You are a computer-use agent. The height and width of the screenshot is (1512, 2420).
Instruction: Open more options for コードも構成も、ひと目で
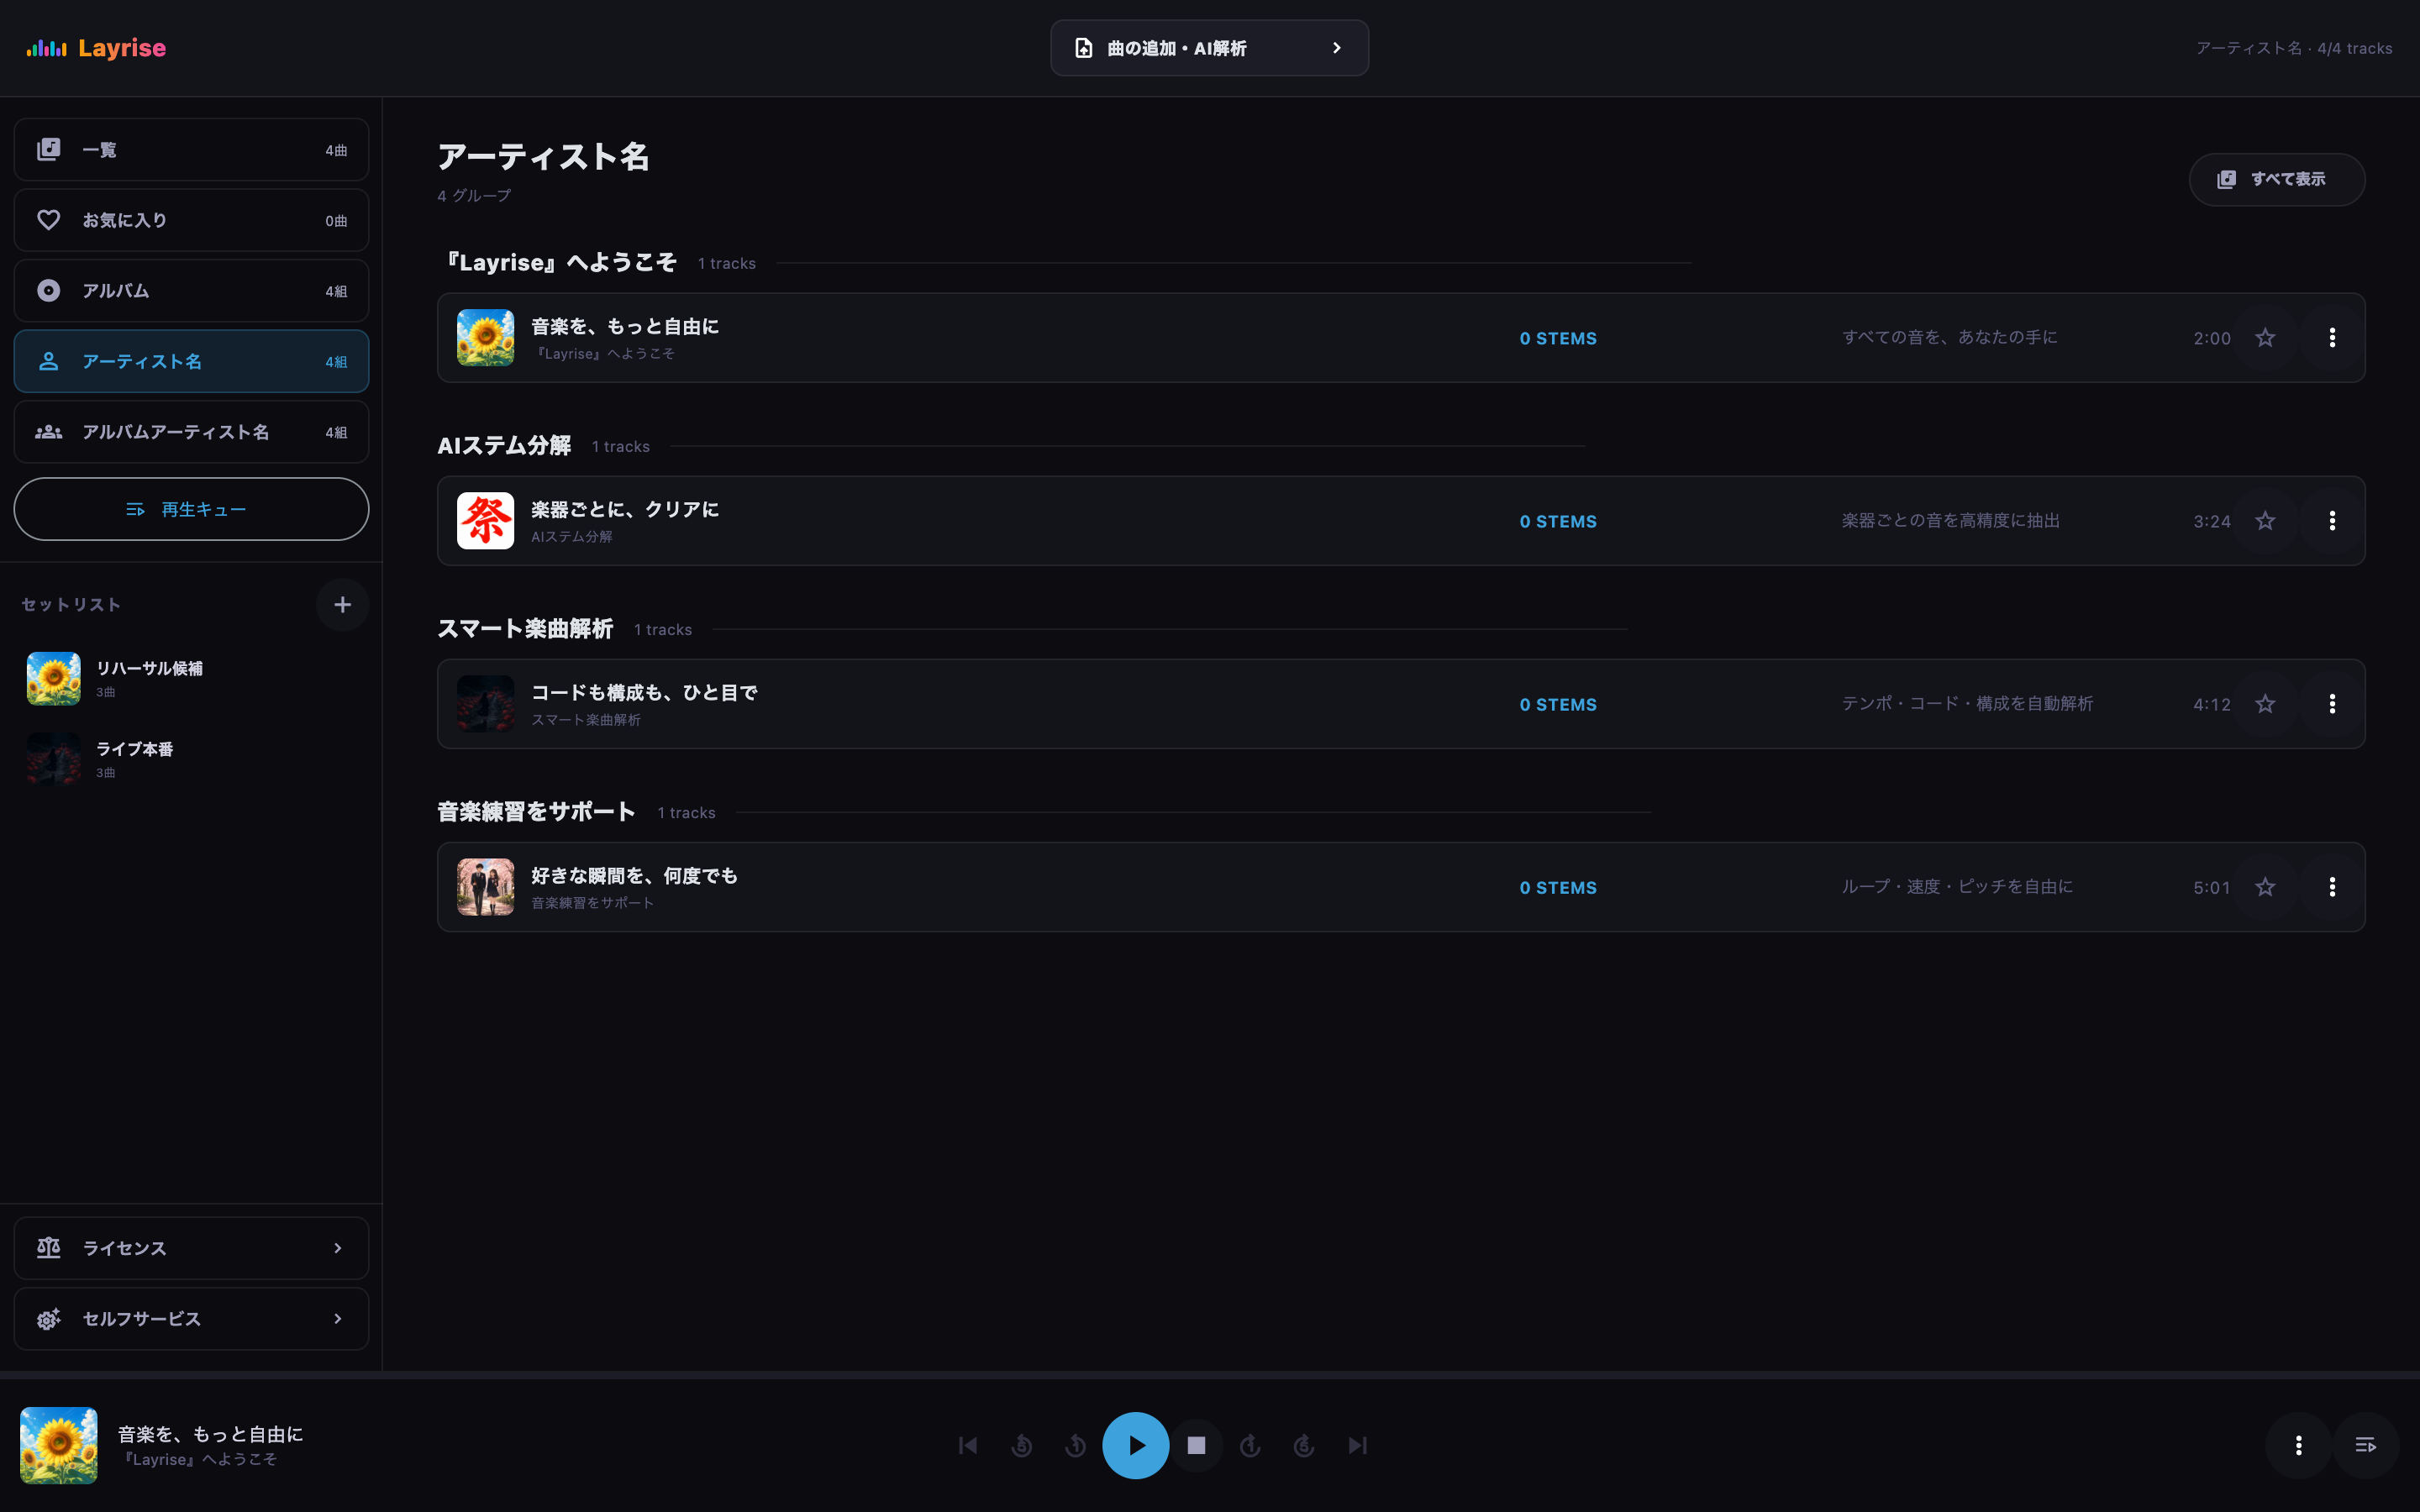pyautogui.click(x=2332, y=704)
